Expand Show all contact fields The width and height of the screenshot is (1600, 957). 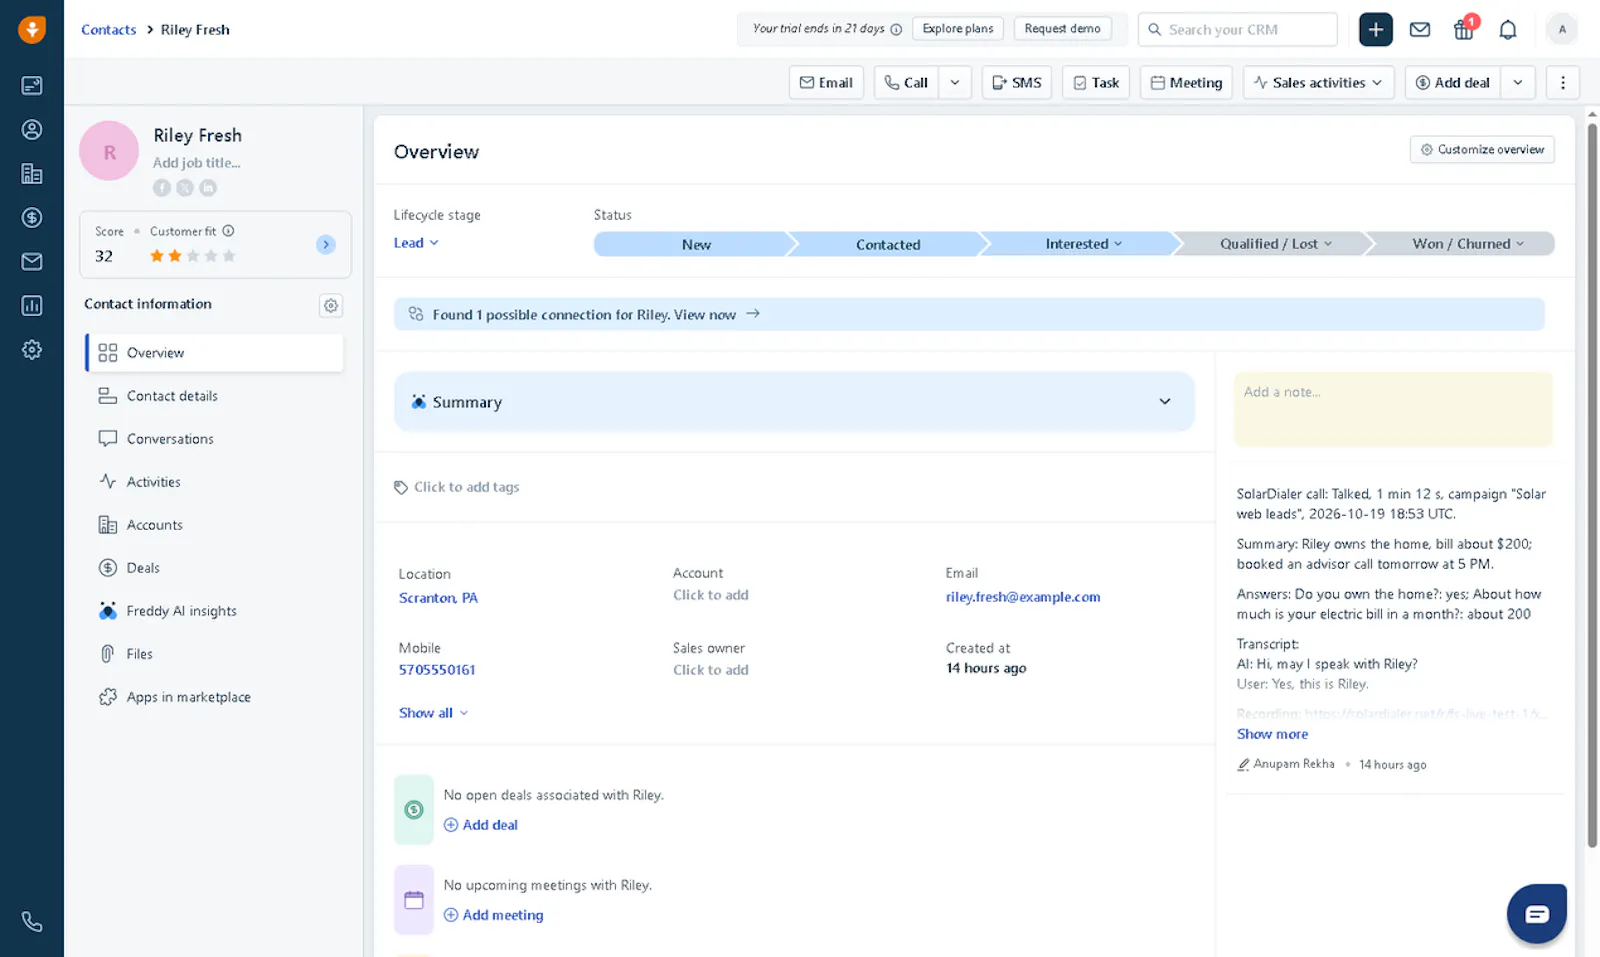(x=433, y=713)
